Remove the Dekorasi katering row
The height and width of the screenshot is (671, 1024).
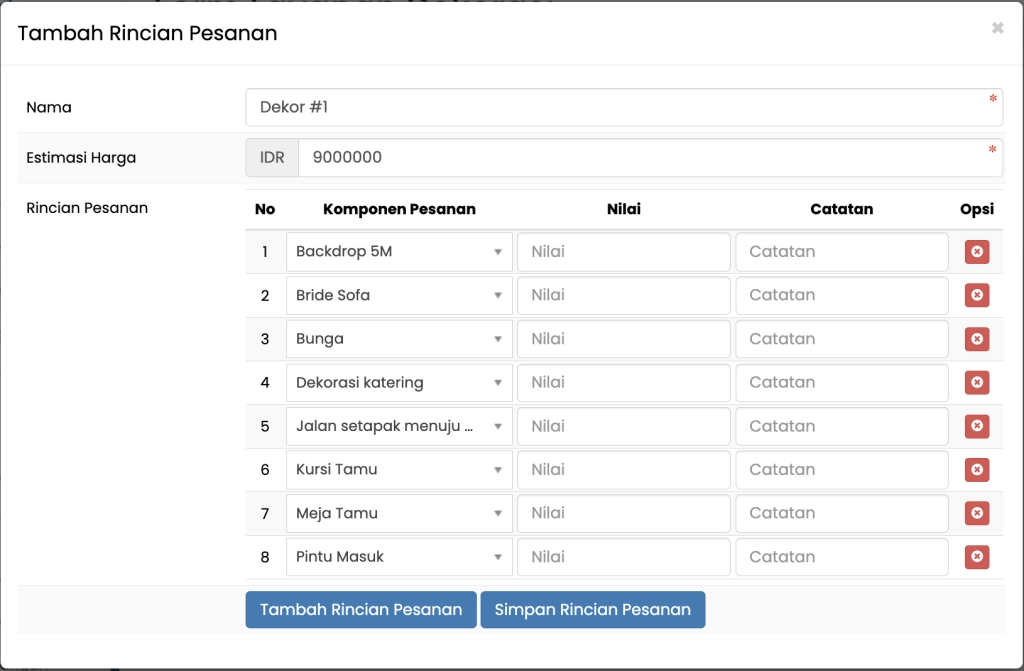pyautogui.click(x=976, y=383)
